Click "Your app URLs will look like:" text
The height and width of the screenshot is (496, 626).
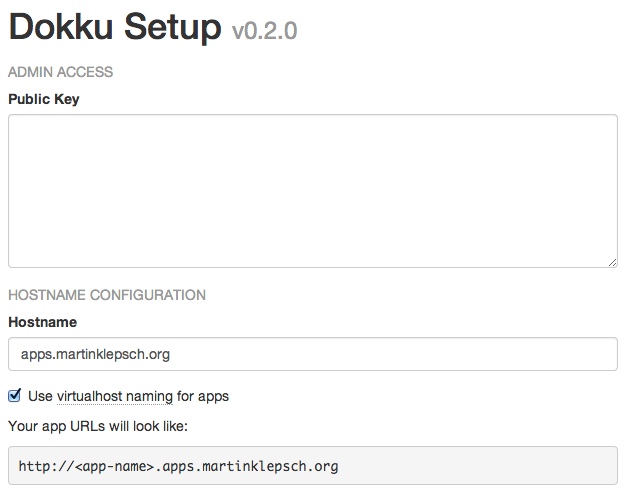98,426
